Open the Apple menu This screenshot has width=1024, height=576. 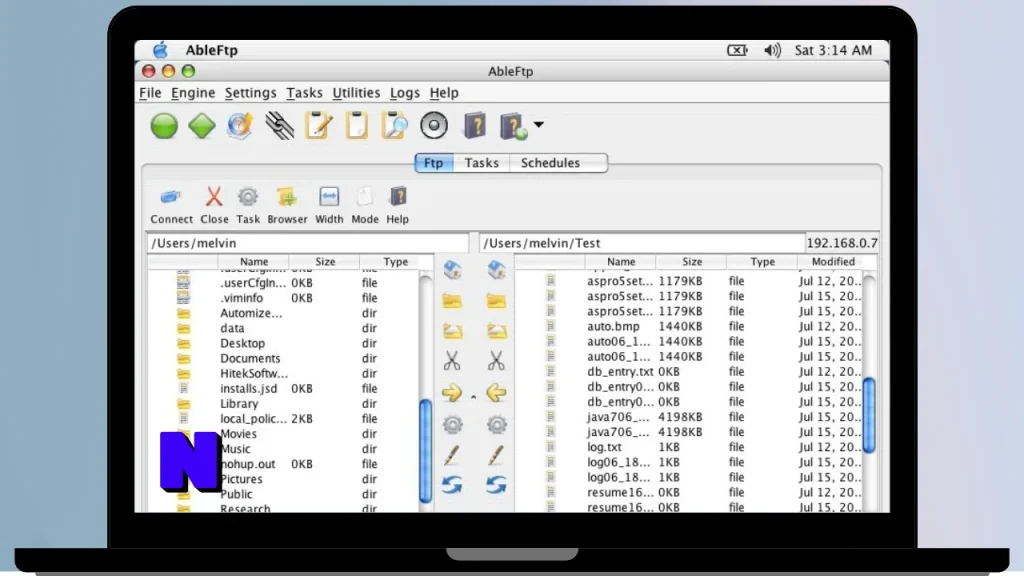[x=161, y=50]
